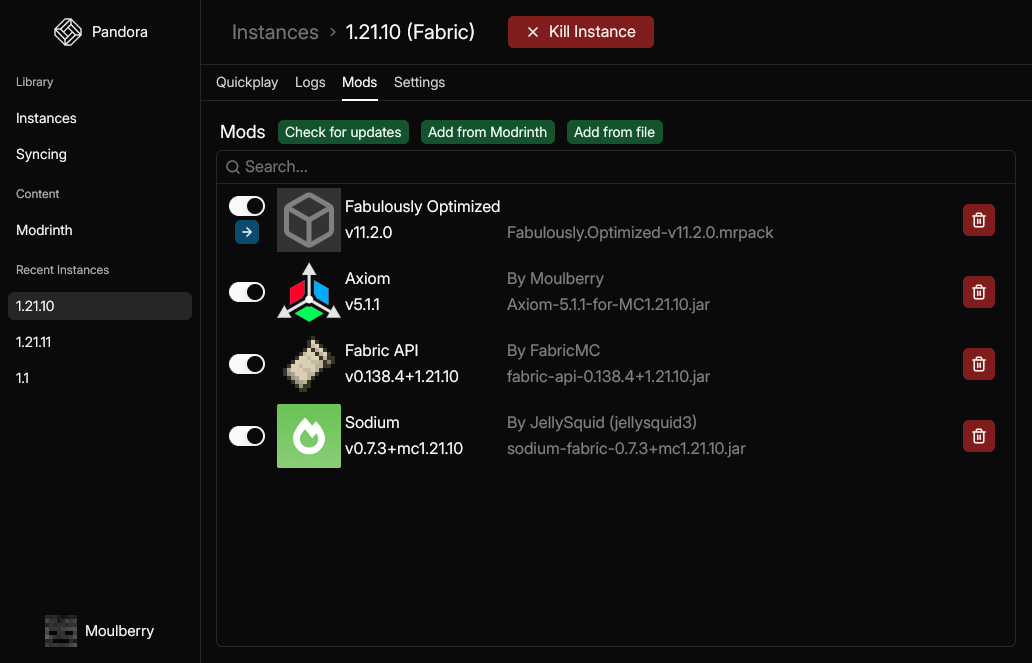Image resolution: width=1032 pixels, height=663 pixels.
Task: Switch to the Logs tab
Action: 310,82
